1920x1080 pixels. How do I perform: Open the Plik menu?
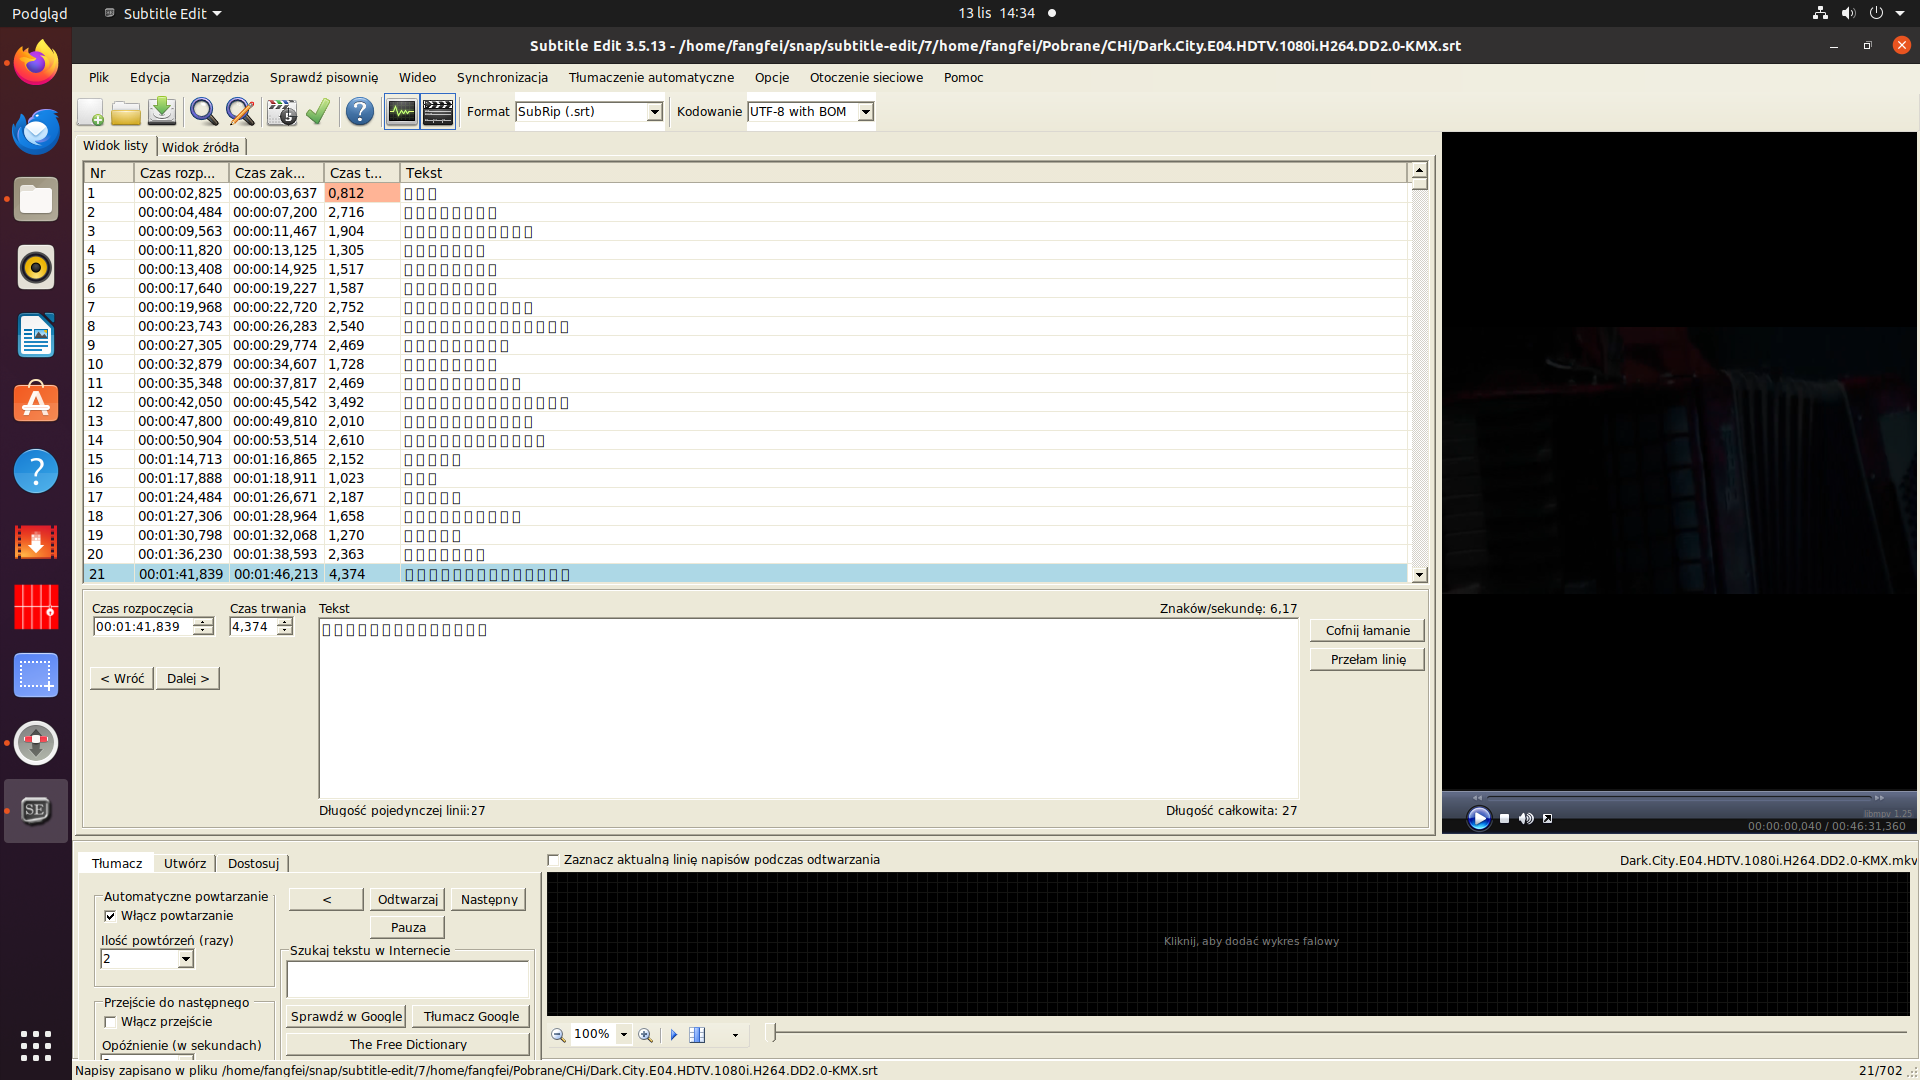pyautogui.click(x=99, y=77)
